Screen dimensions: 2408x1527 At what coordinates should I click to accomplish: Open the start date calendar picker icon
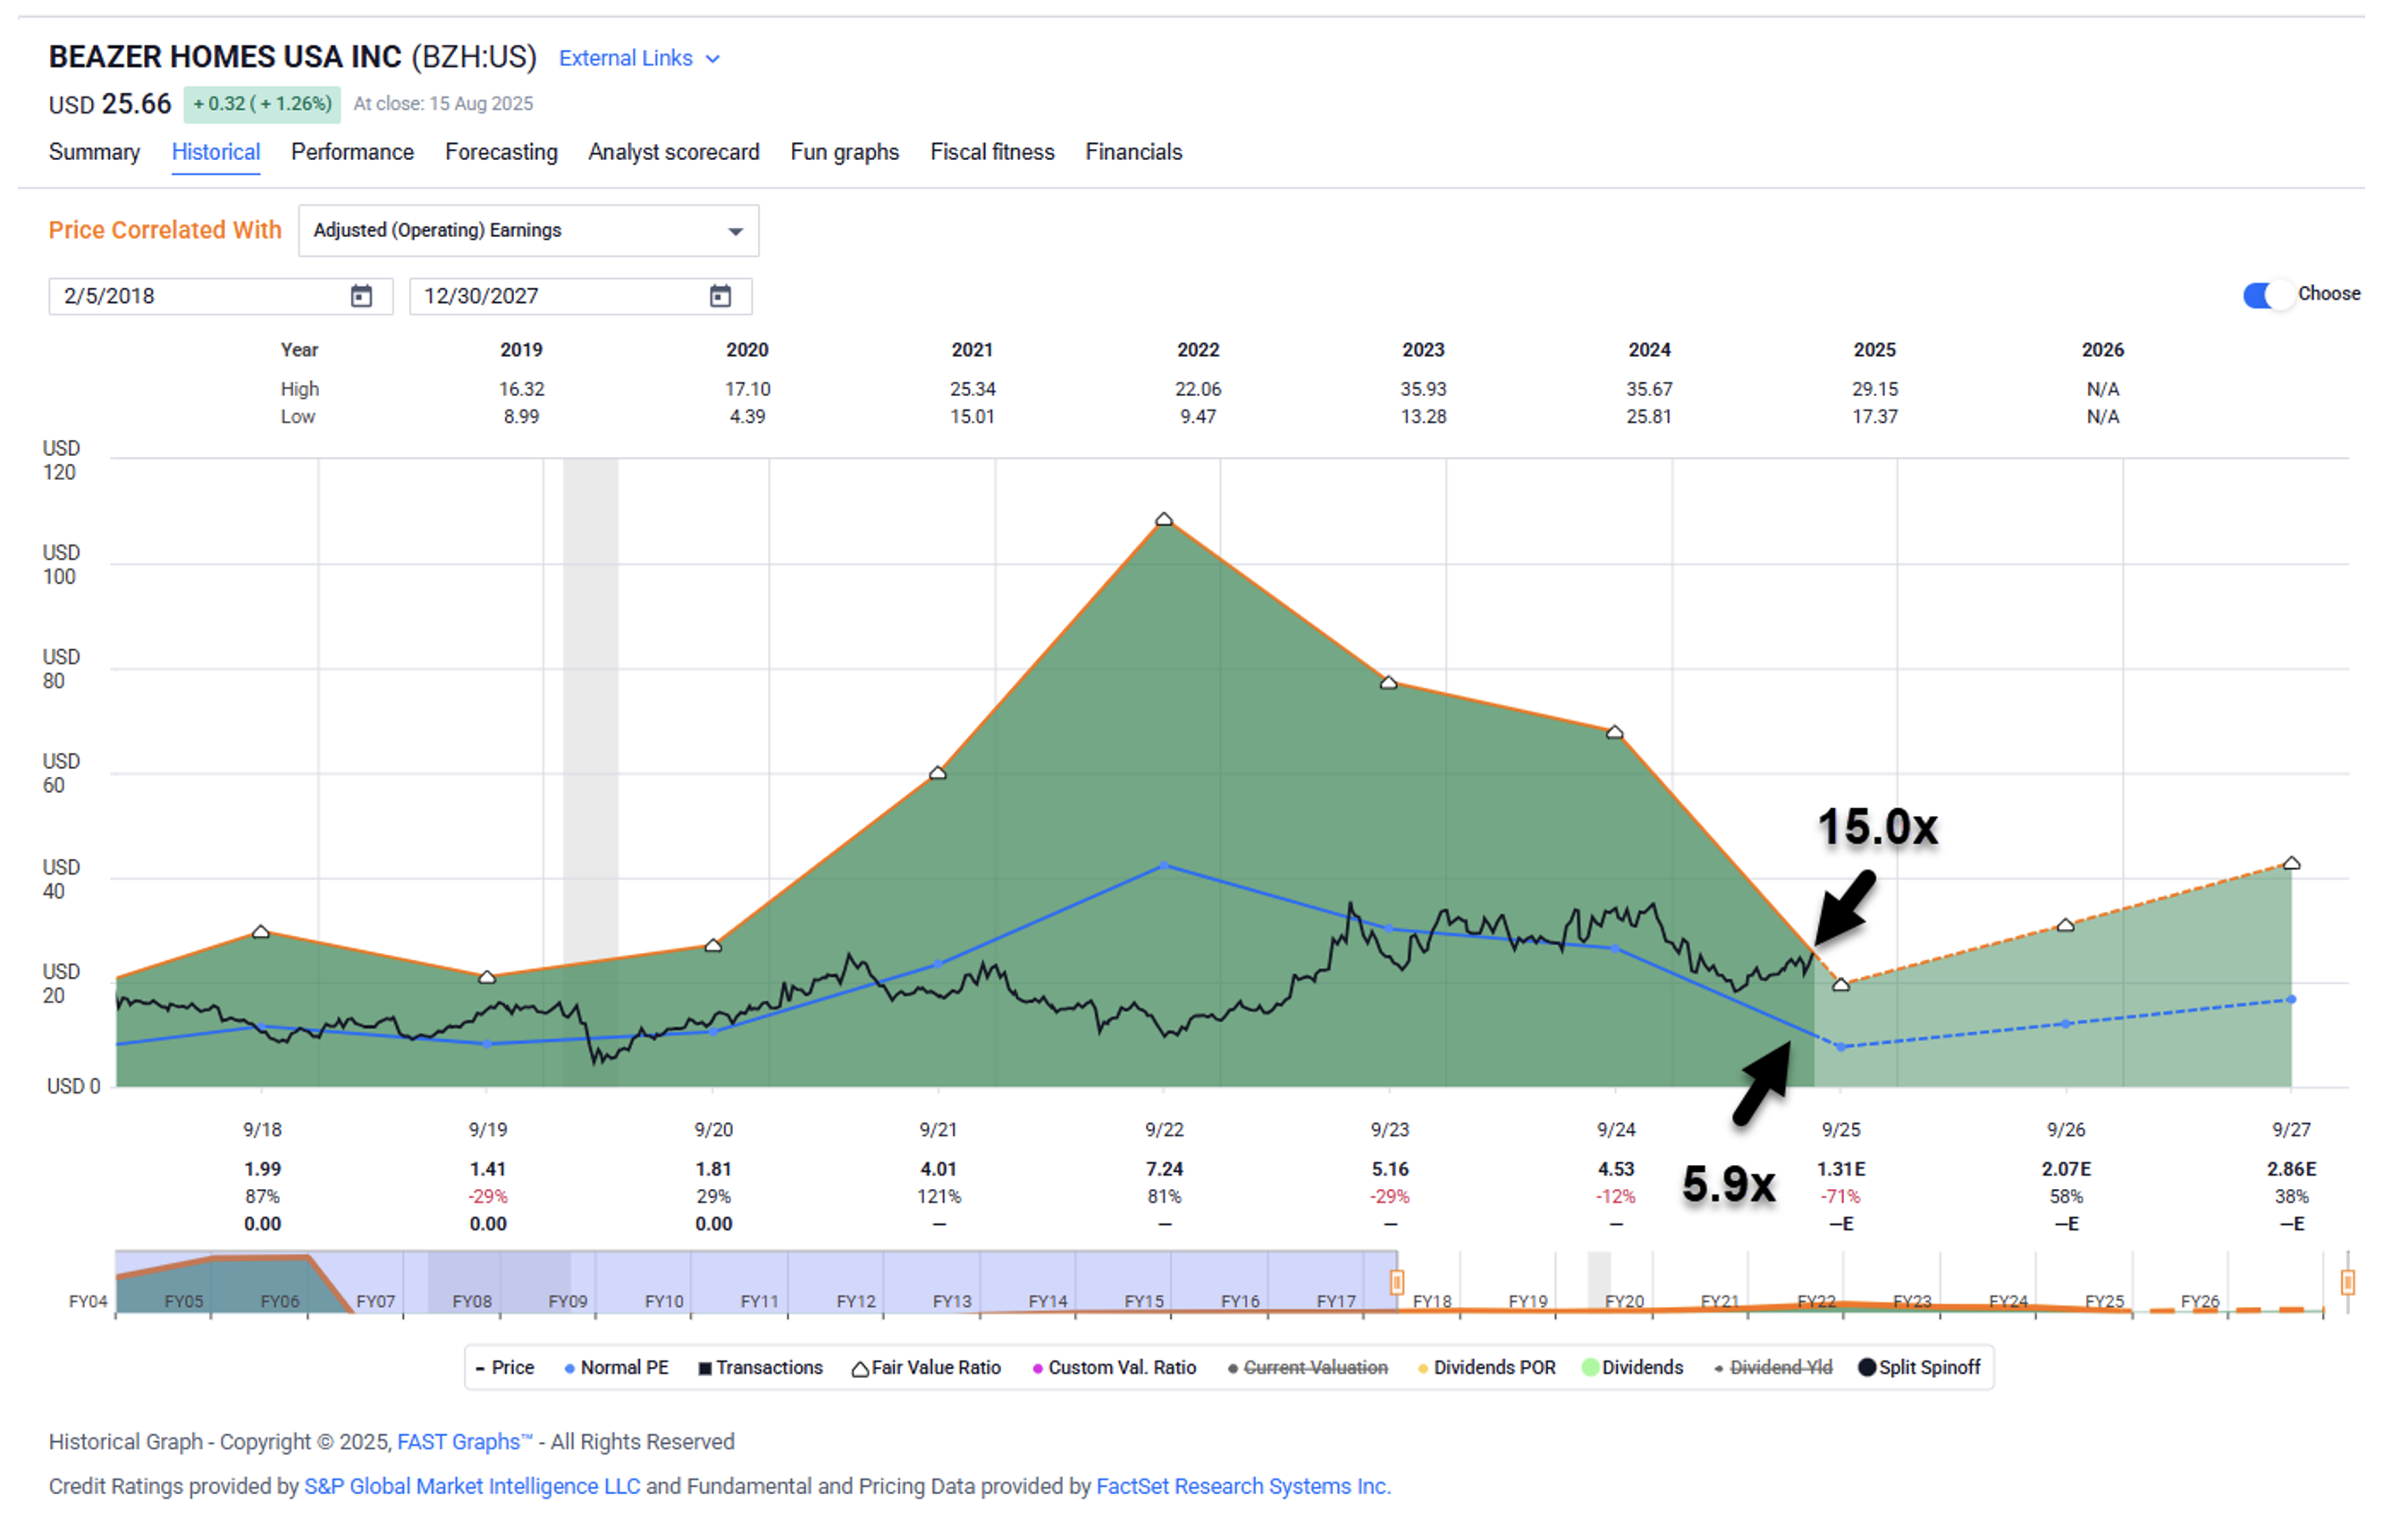[x=361, y=296]
